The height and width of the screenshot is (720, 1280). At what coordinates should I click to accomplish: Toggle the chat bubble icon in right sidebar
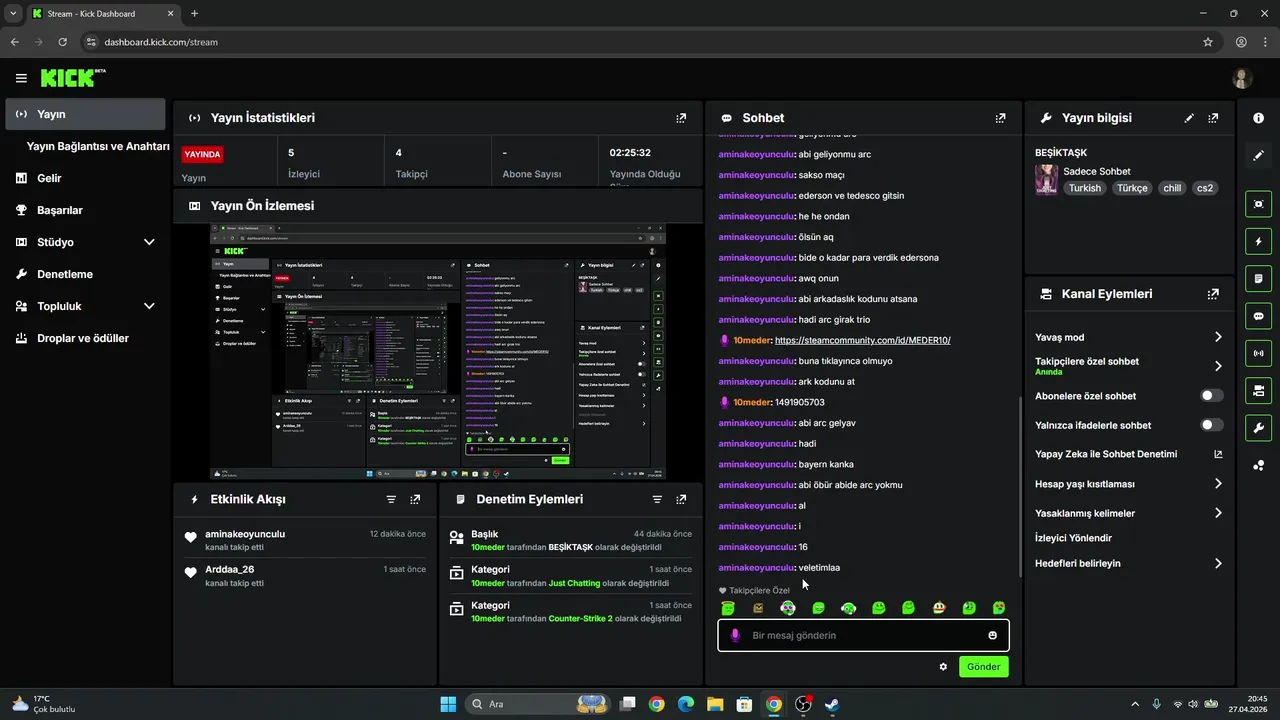point(1258,315)
